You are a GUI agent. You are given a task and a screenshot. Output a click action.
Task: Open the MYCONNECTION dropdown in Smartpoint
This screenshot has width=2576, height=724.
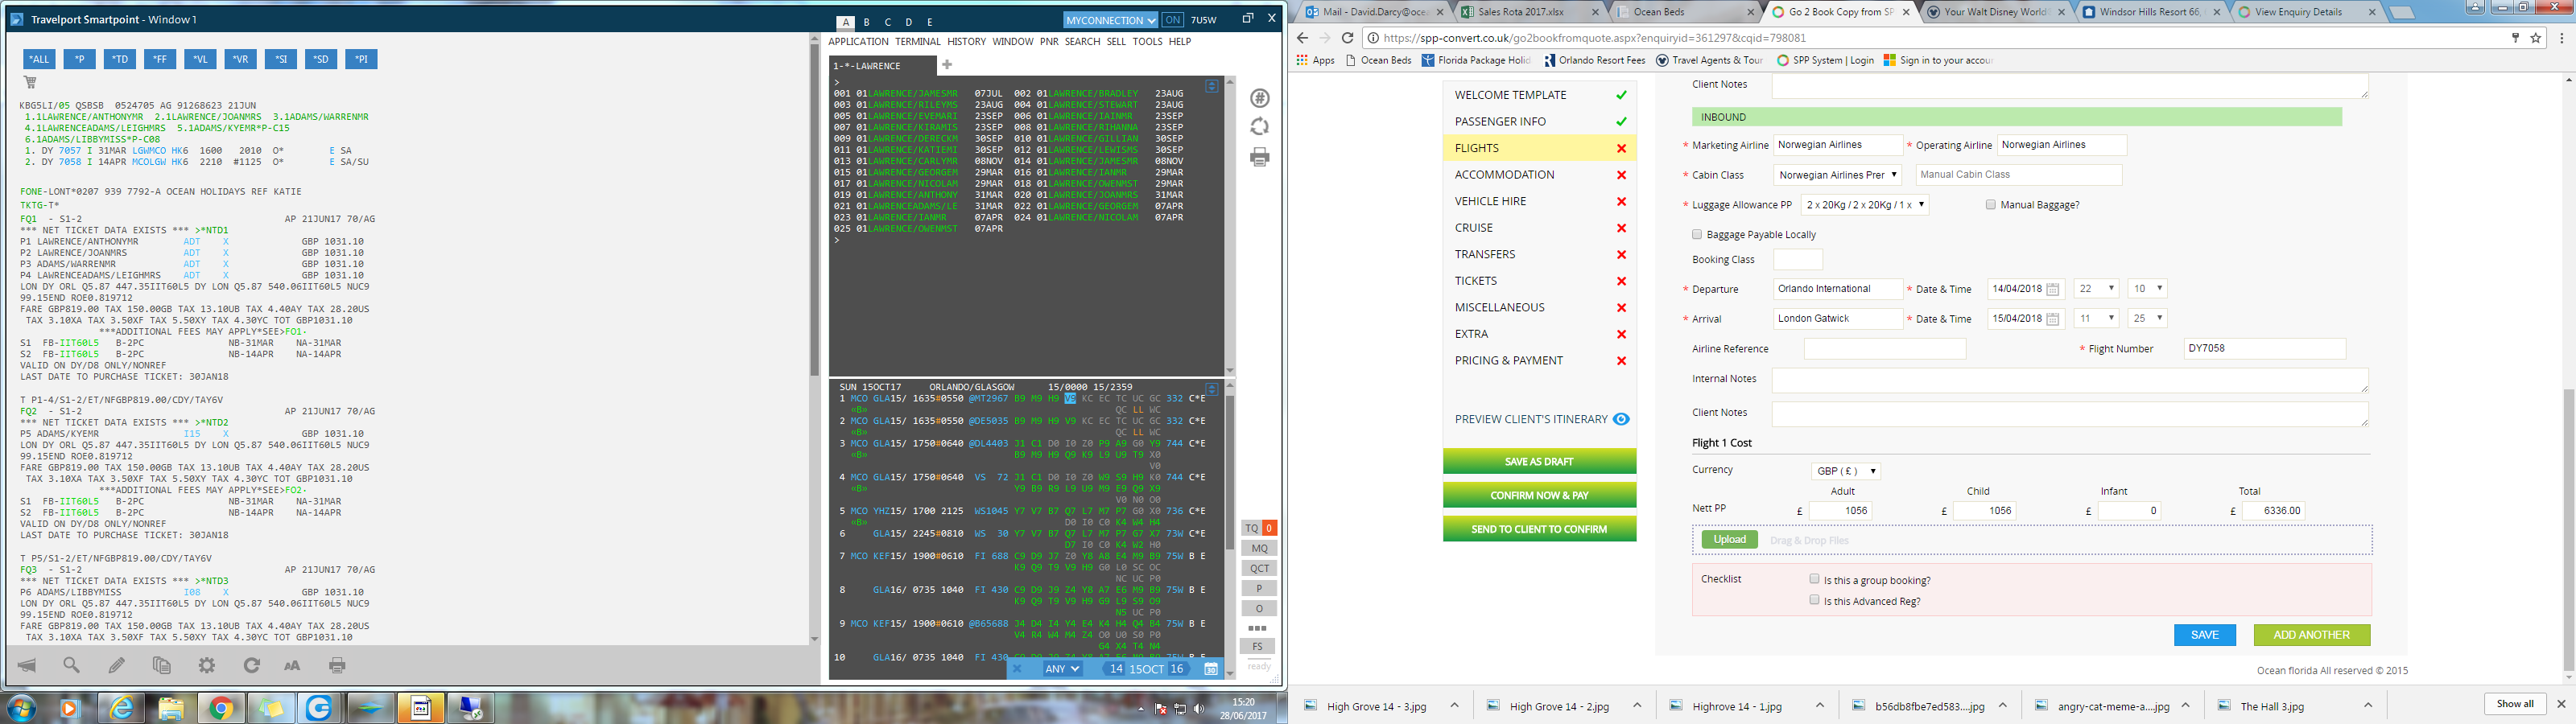[x=1110, y=20]
